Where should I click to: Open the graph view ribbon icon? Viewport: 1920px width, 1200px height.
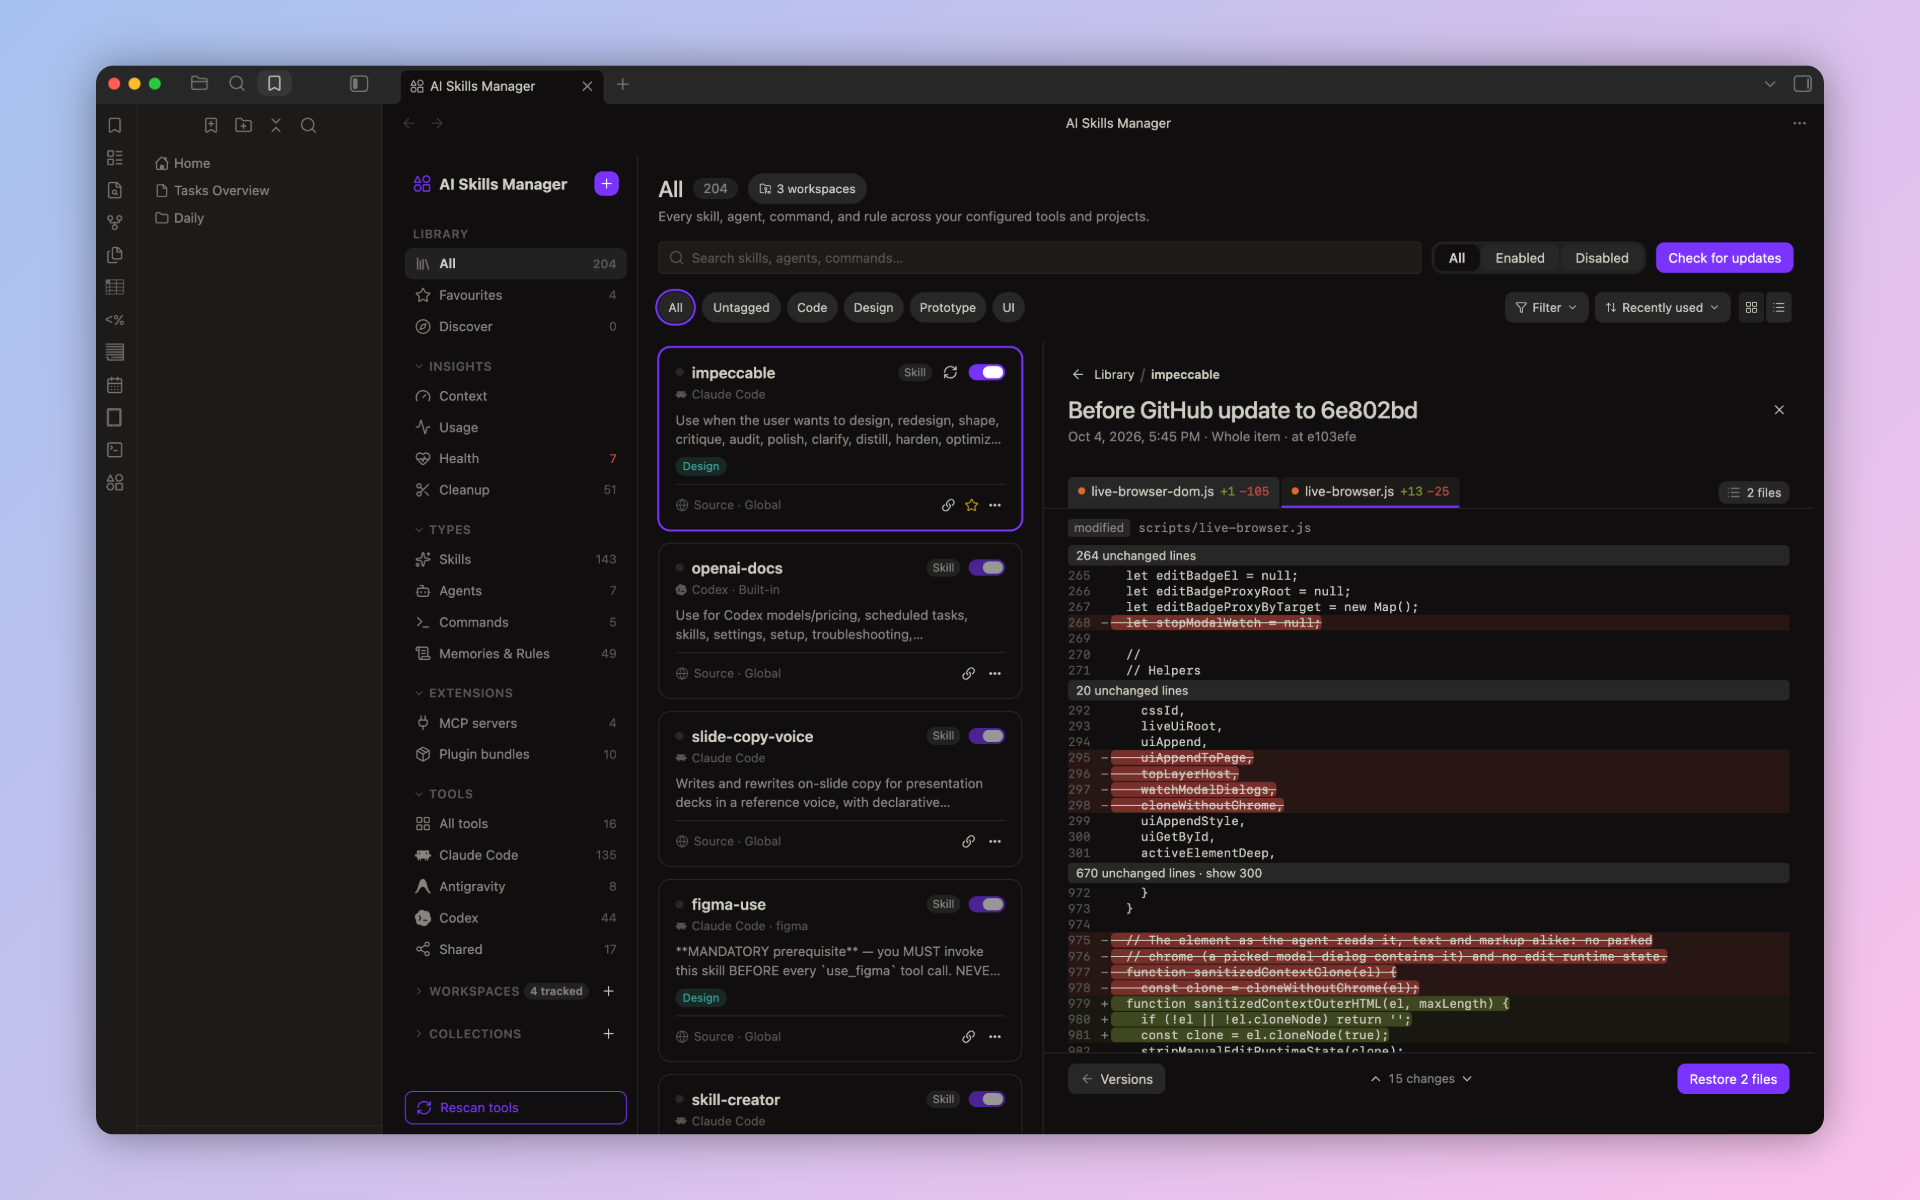[115, 222]
